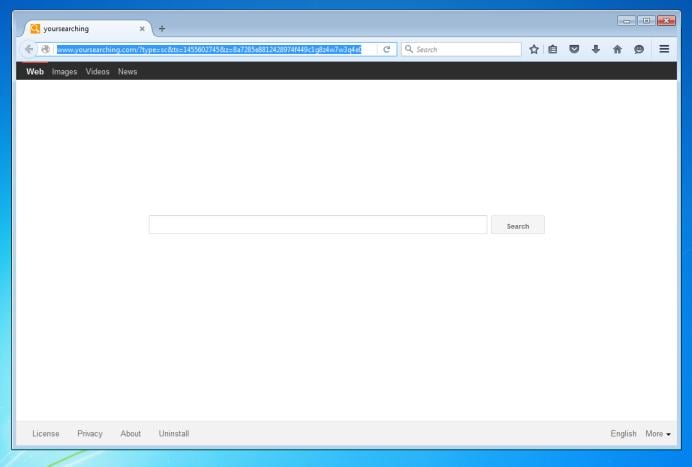Reload the page with the refresh icon

click(387, 49)
